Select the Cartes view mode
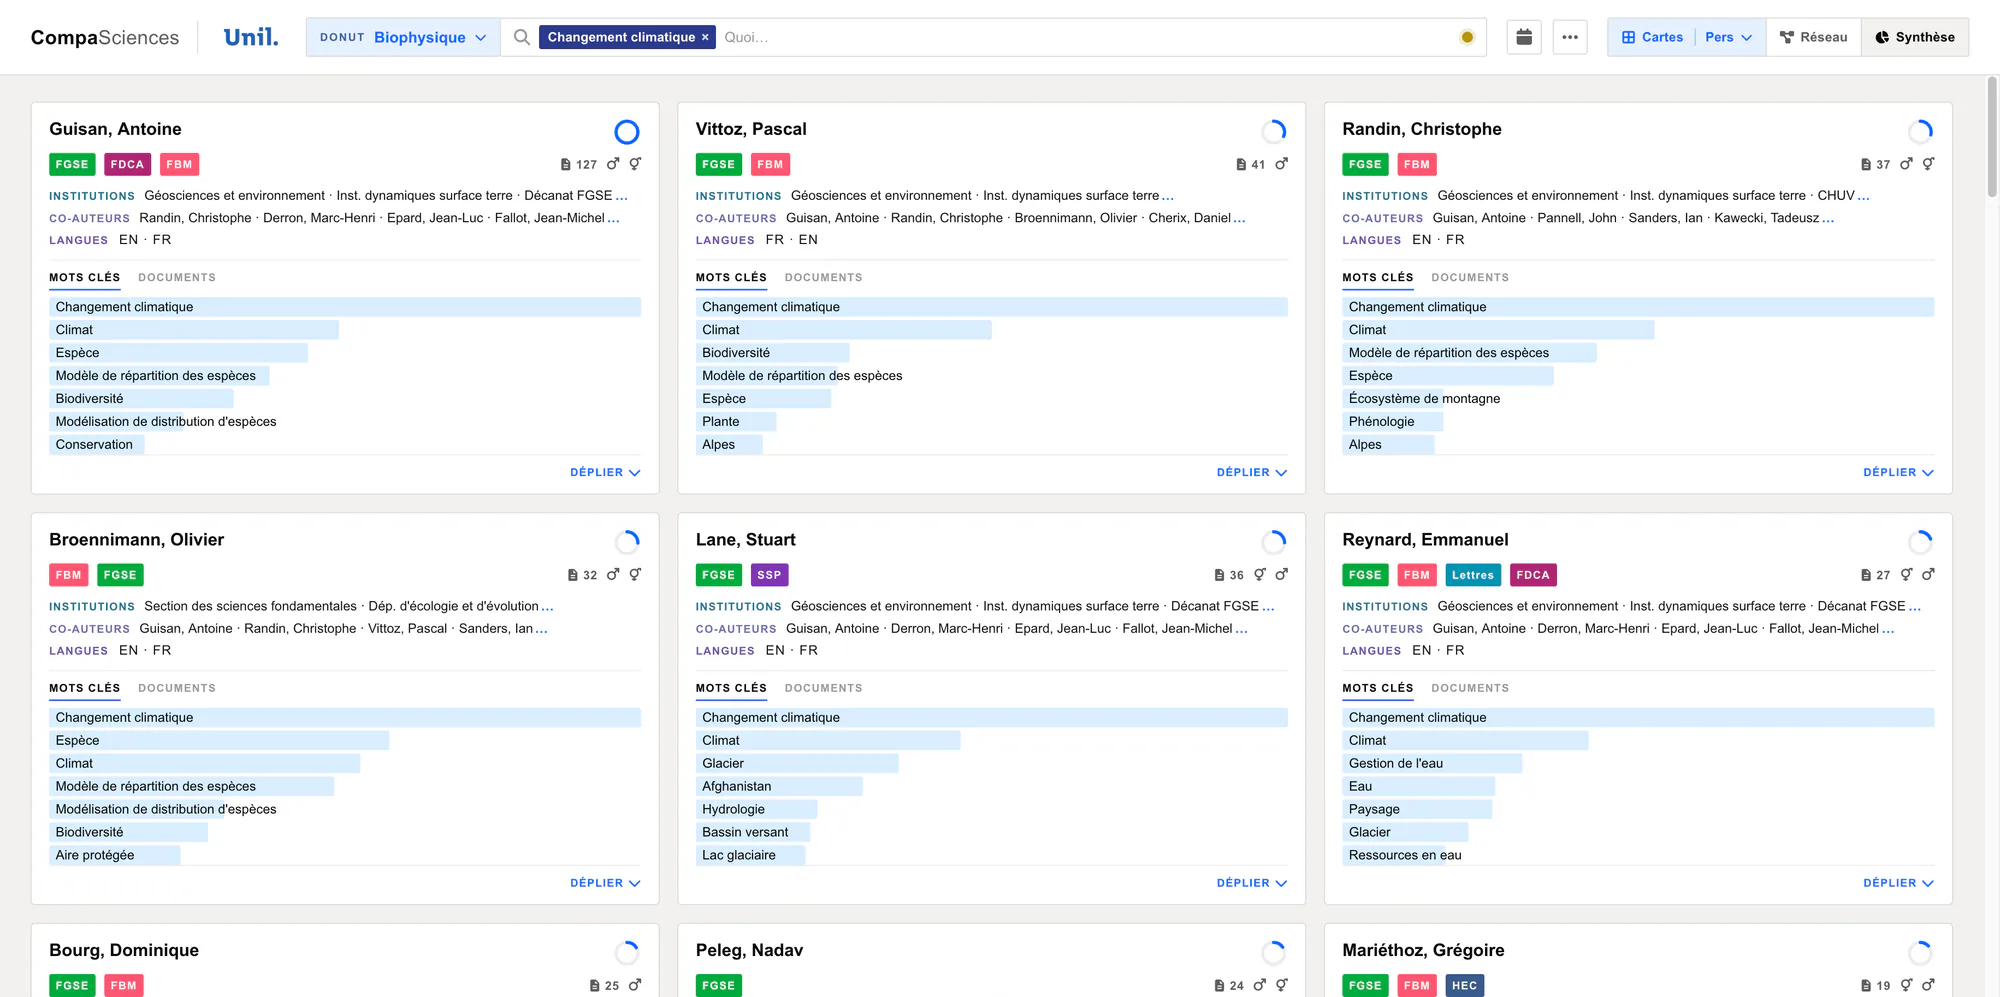2000x997 pixels. coord(1652,37)
